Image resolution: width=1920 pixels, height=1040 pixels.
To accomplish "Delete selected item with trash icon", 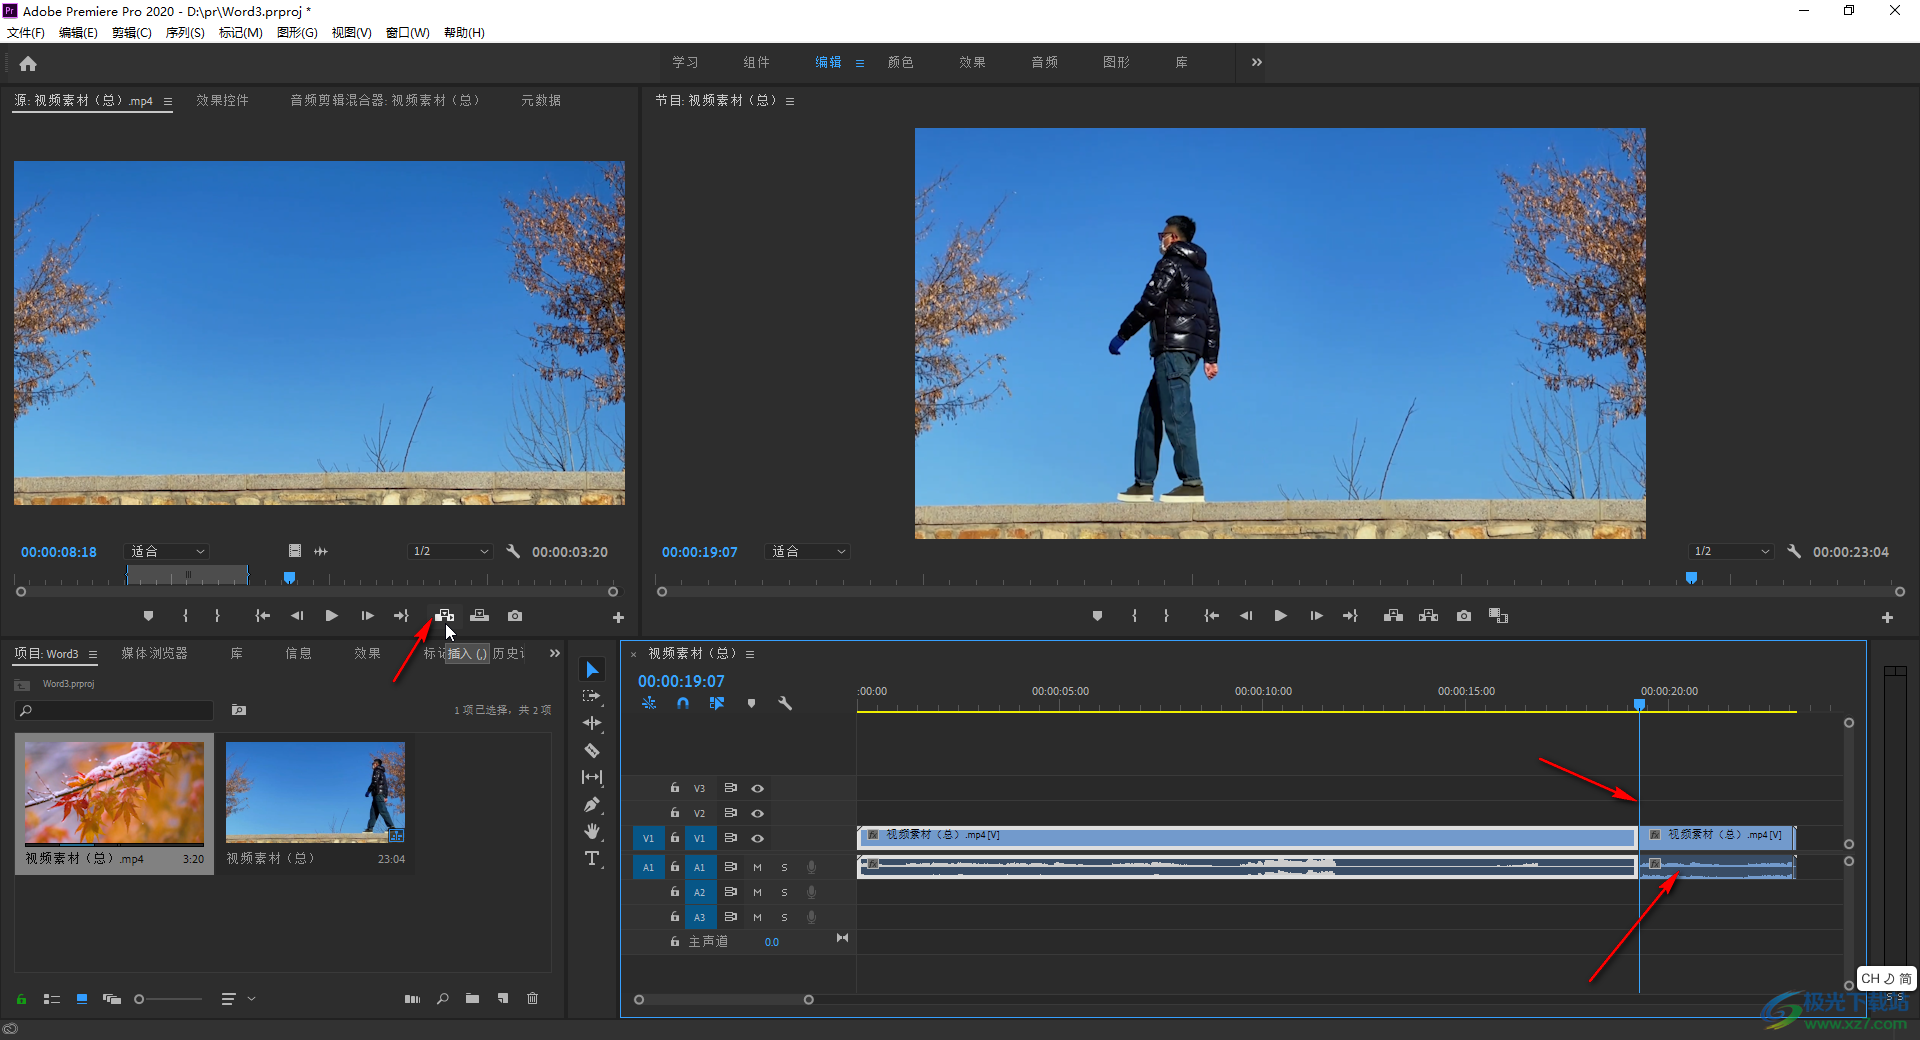I will [x=532, y=998].
